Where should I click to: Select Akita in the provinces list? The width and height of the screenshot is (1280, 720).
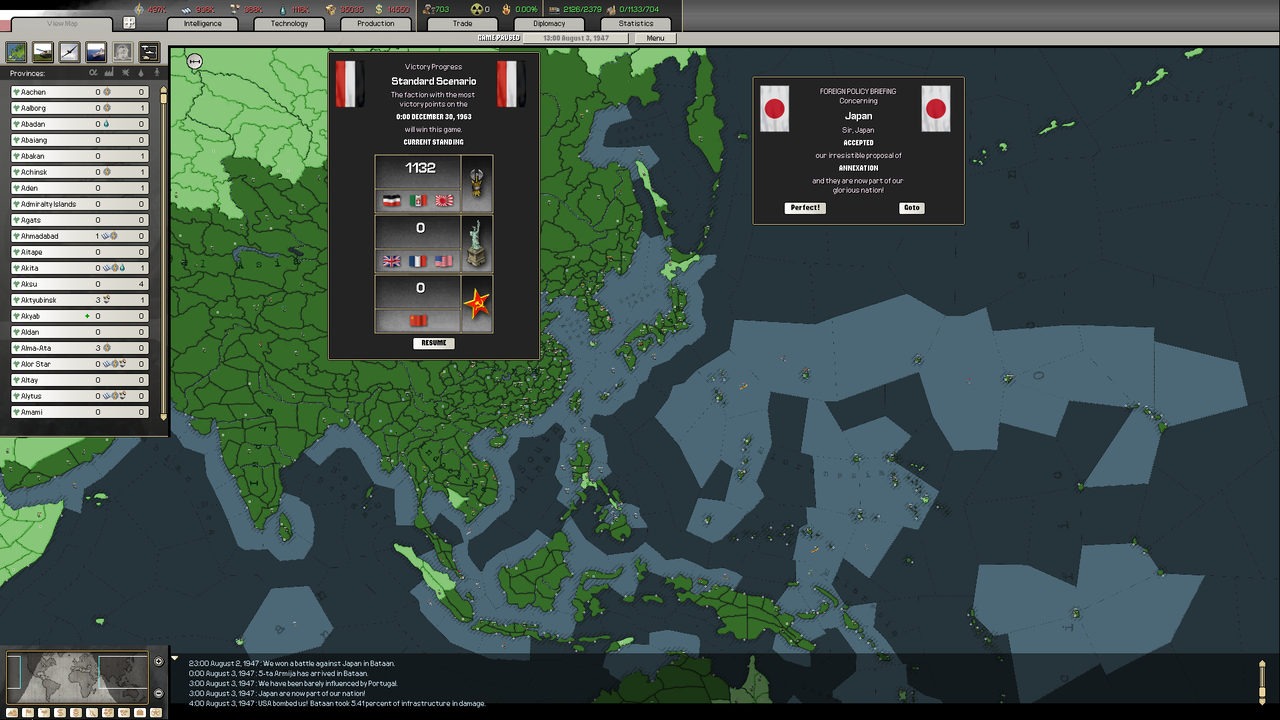pos(80,268)
